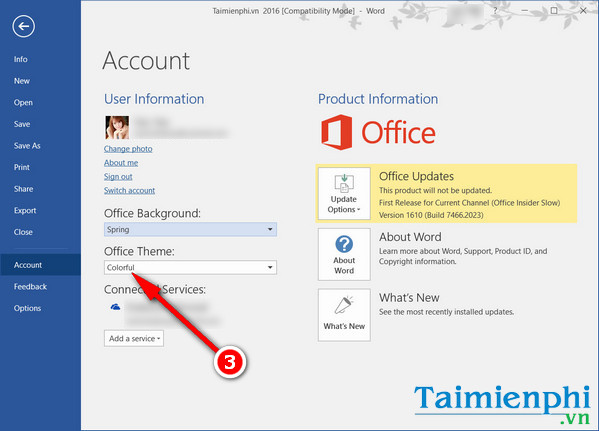Expand the Office Theme dropdown arrow
The image size is (599, 431).
[270, 267]
